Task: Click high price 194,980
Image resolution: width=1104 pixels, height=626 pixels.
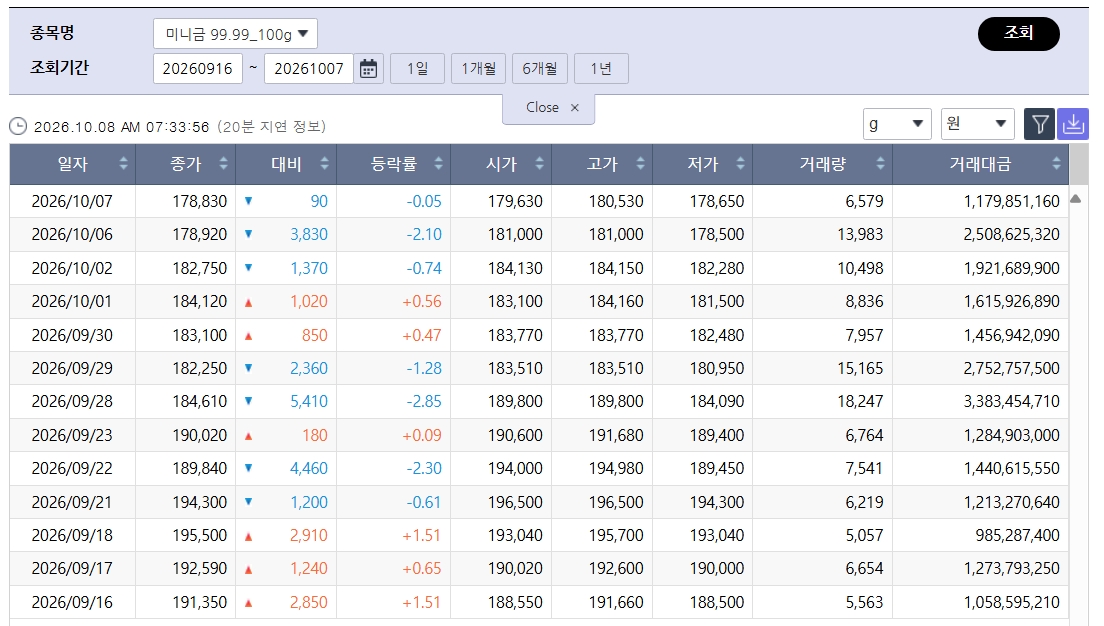Action: 616,468
